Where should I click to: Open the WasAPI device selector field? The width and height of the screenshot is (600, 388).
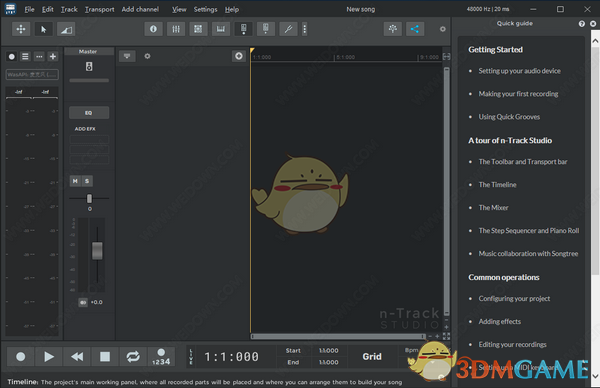click(x=32, y=74)
